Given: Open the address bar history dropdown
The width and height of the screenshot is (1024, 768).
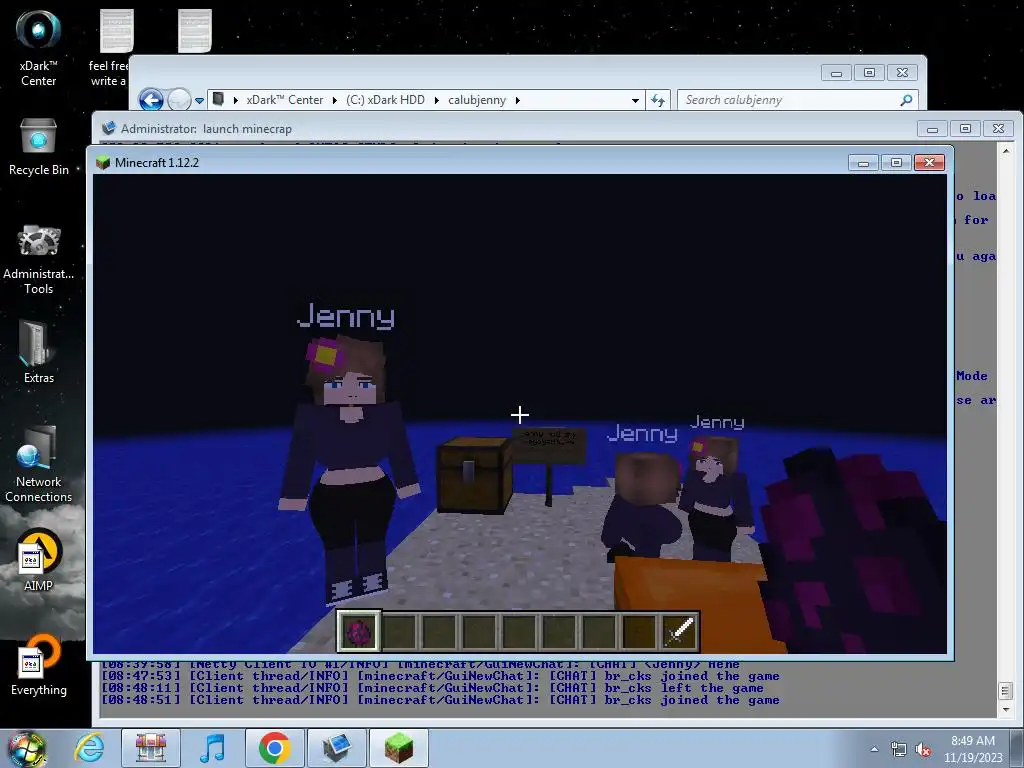Looking at the screenshot, I should click(x=635, y=101).
